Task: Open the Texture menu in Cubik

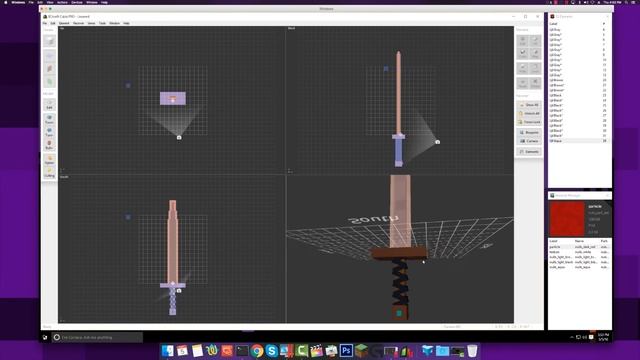Action: (78, 23)
